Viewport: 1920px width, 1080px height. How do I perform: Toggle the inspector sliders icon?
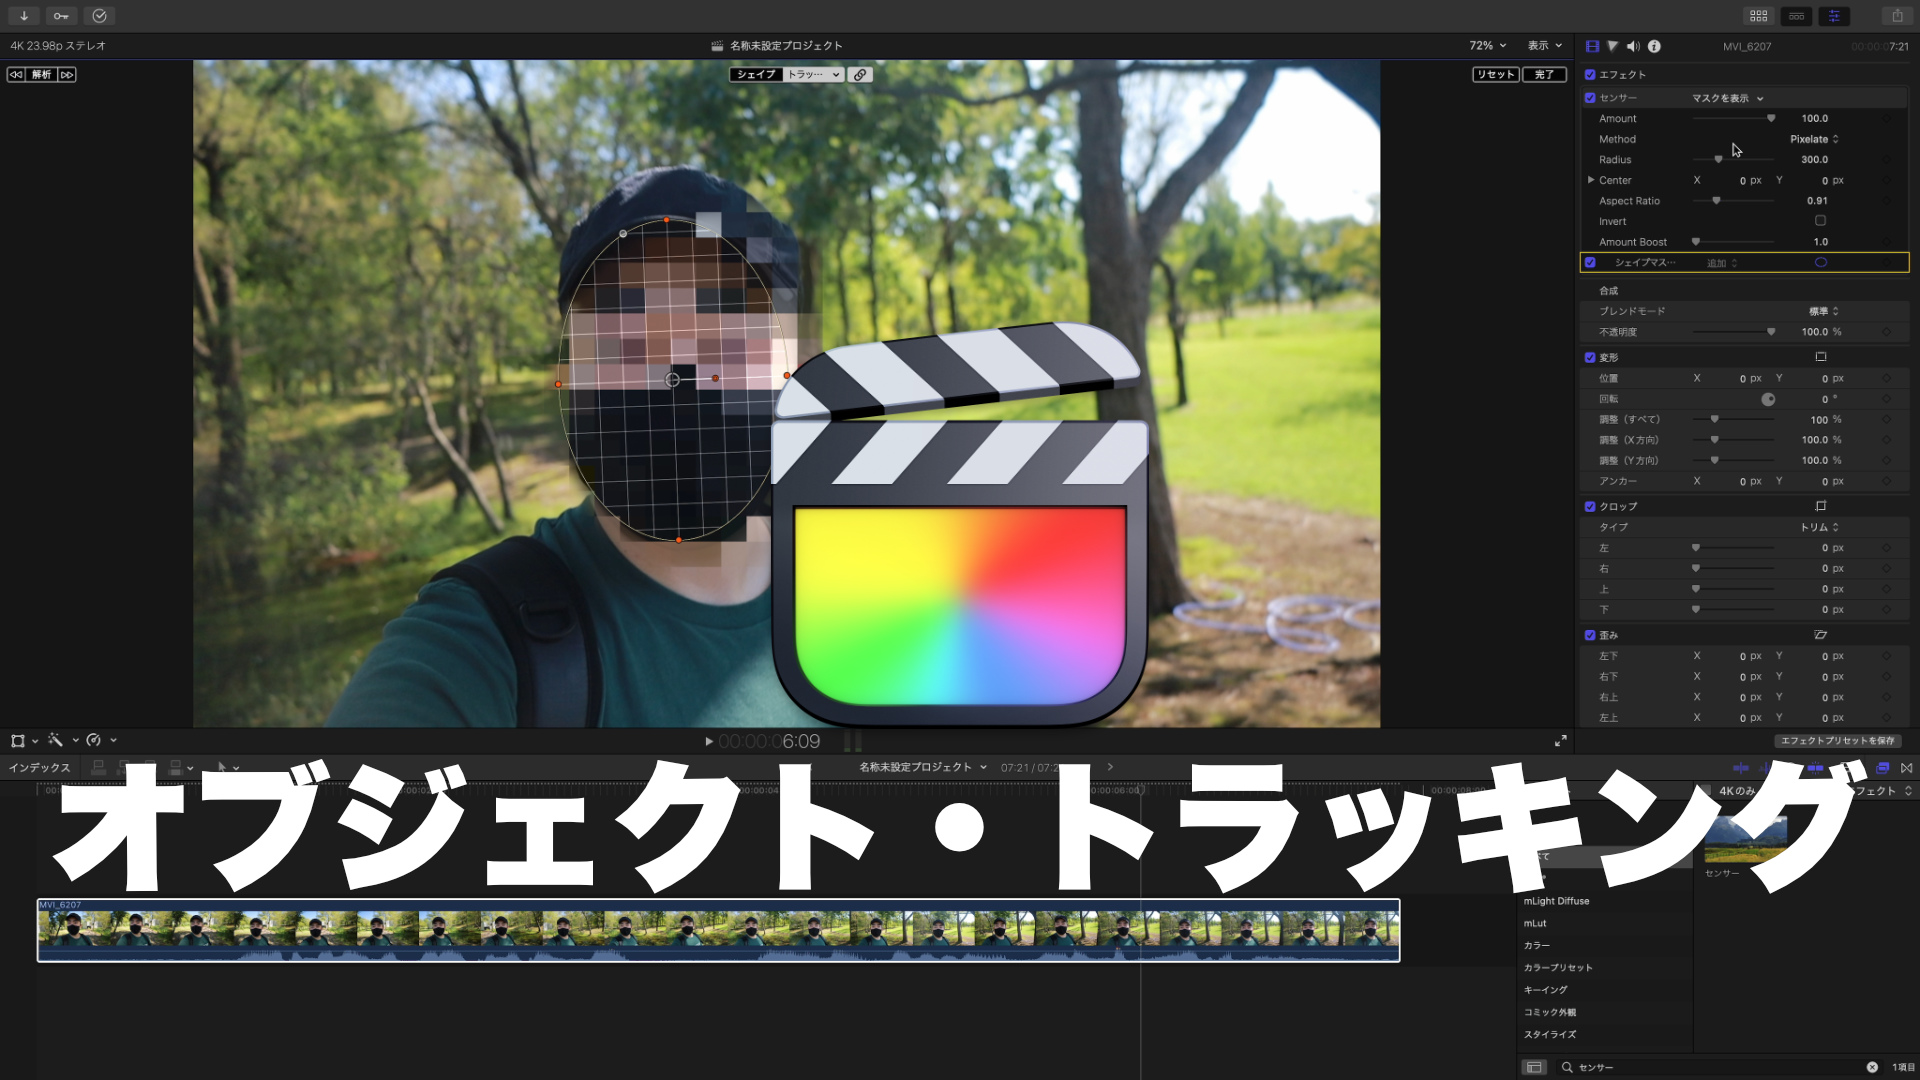1834,16
